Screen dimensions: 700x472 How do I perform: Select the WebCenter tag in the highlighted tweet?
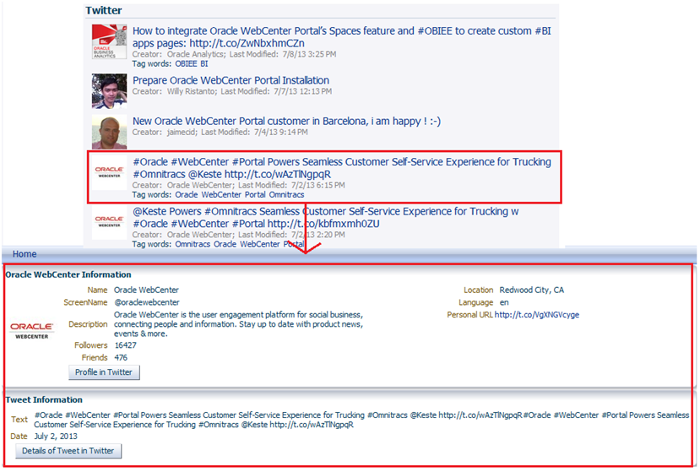pos(221,195)
